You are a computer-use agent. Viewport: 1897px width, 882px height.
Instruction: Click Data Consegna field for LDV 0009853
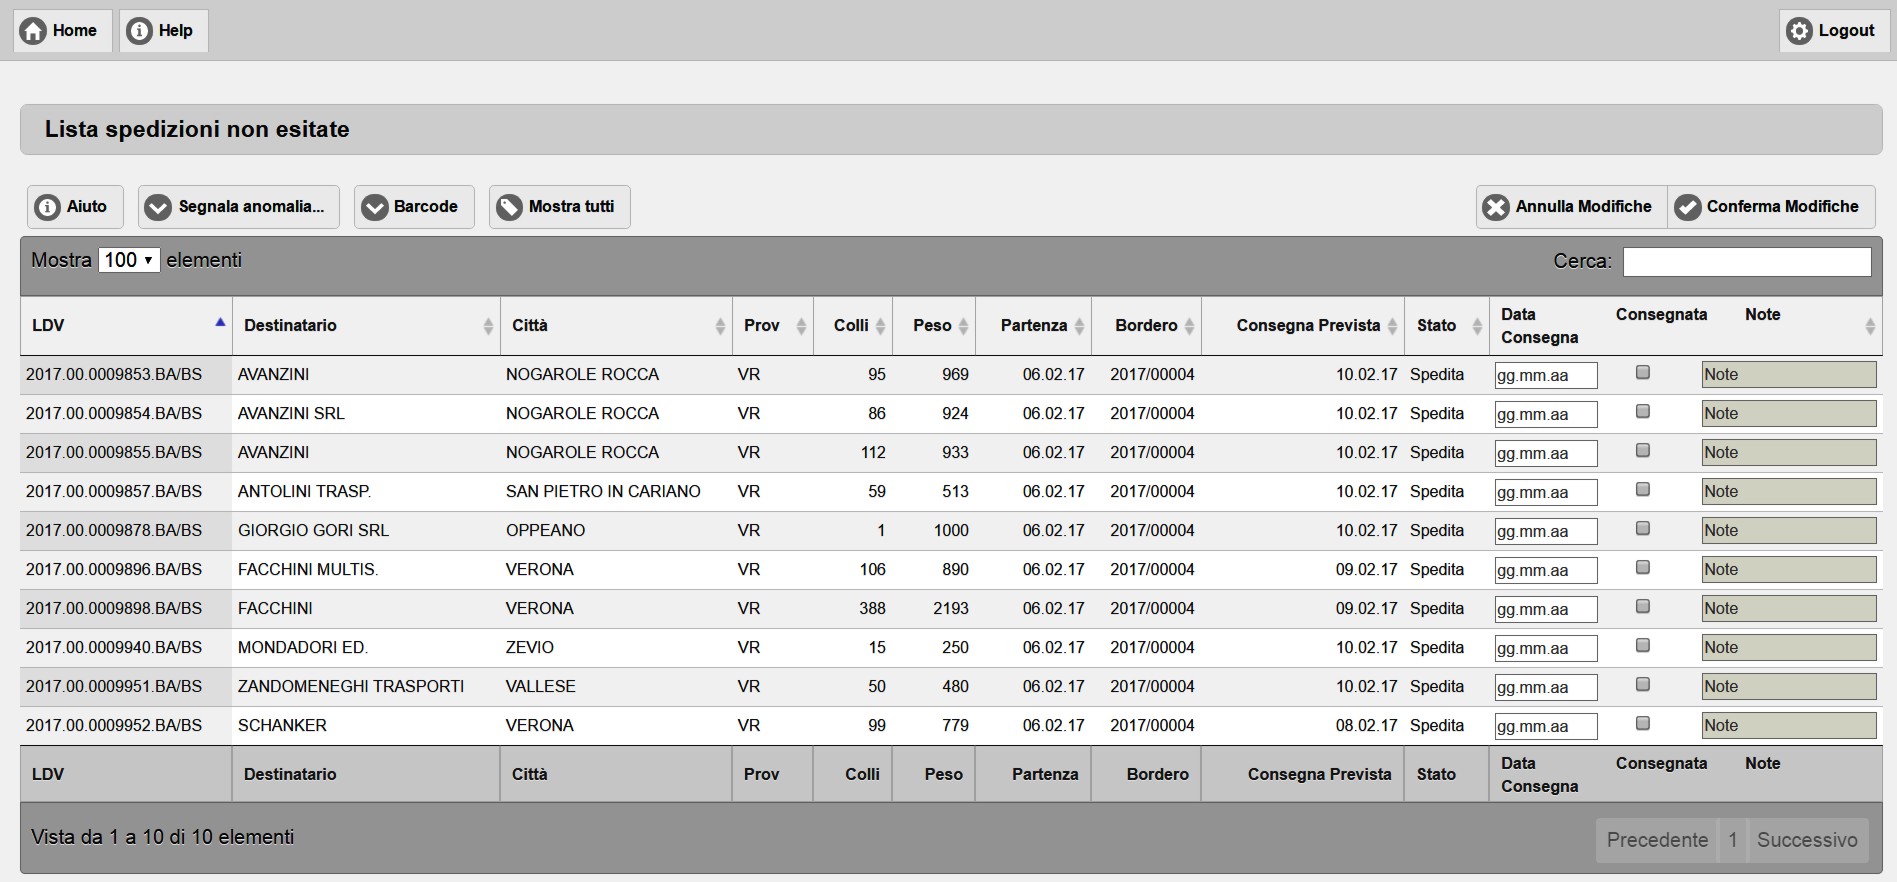point(1546,375)
